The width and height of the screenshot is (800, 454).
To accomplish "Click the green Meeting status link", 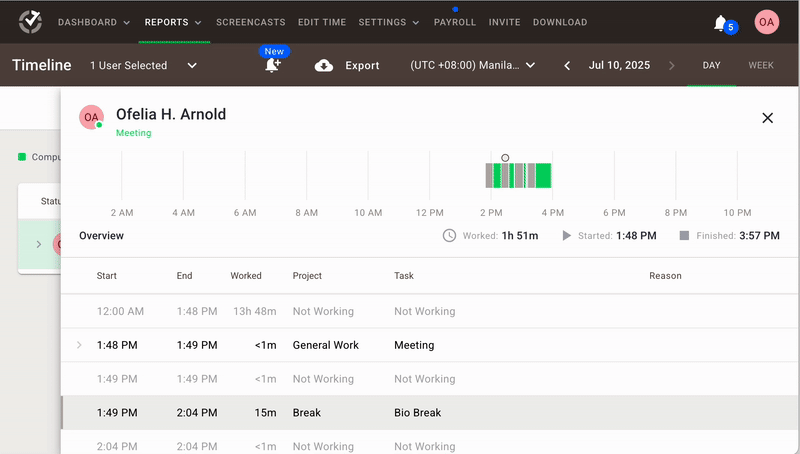I will pyautogui.click(x=134, y=133).
